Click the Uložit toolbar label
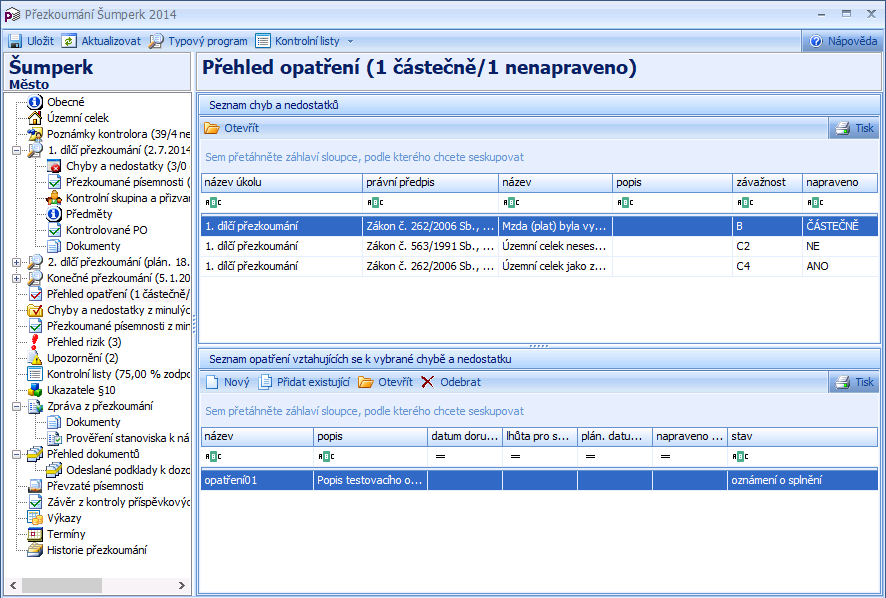The image size is (886, 598). [x=40, y=41]
